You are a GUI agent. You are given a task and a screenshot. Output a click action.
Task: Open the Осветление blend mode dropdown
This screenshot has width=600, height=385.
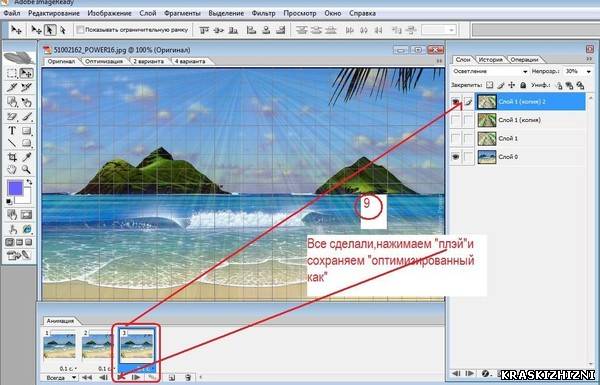[x=490, y=72]
